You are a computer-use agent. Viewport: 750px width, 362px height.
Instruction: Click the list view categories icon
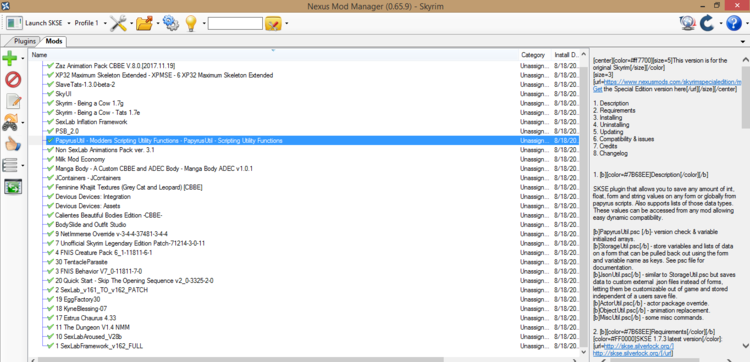point(10,165)
